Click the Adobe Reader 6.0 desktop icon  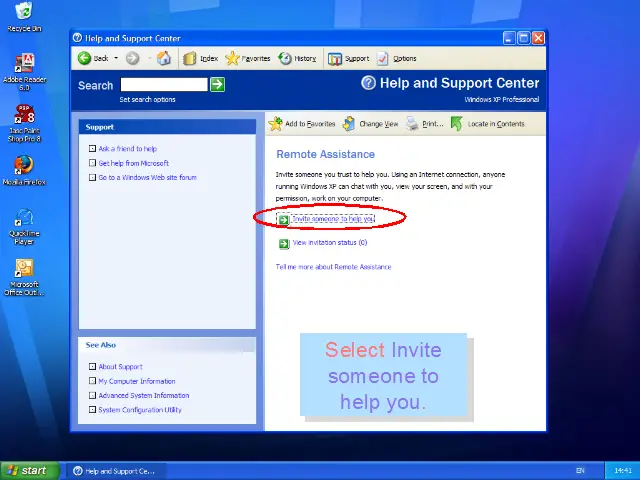click(24, 72)
